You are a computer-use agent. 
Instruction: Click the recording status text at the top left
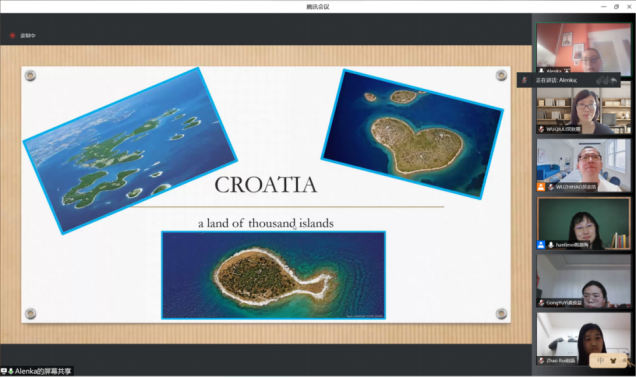pyautogui.click(x=28, y=36)
